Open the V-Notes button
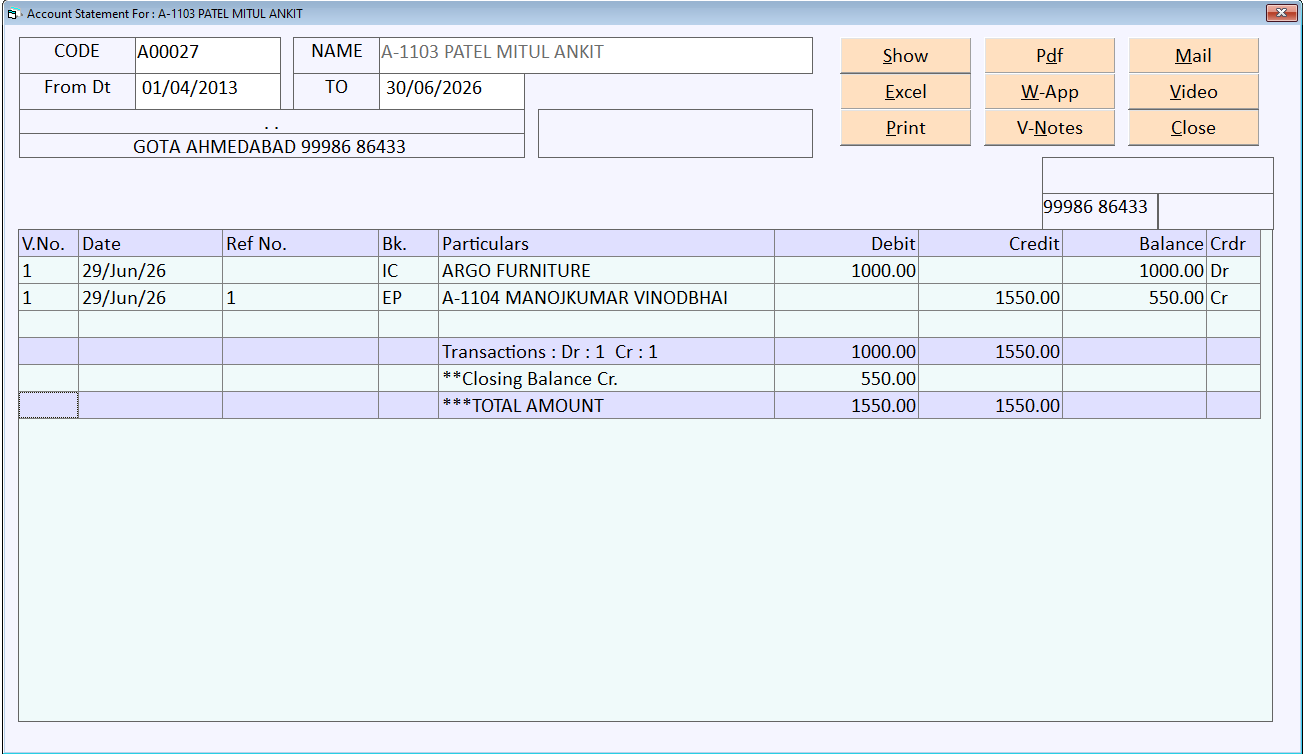The width and height of the screenshot is (1303, 754). 1049,128
